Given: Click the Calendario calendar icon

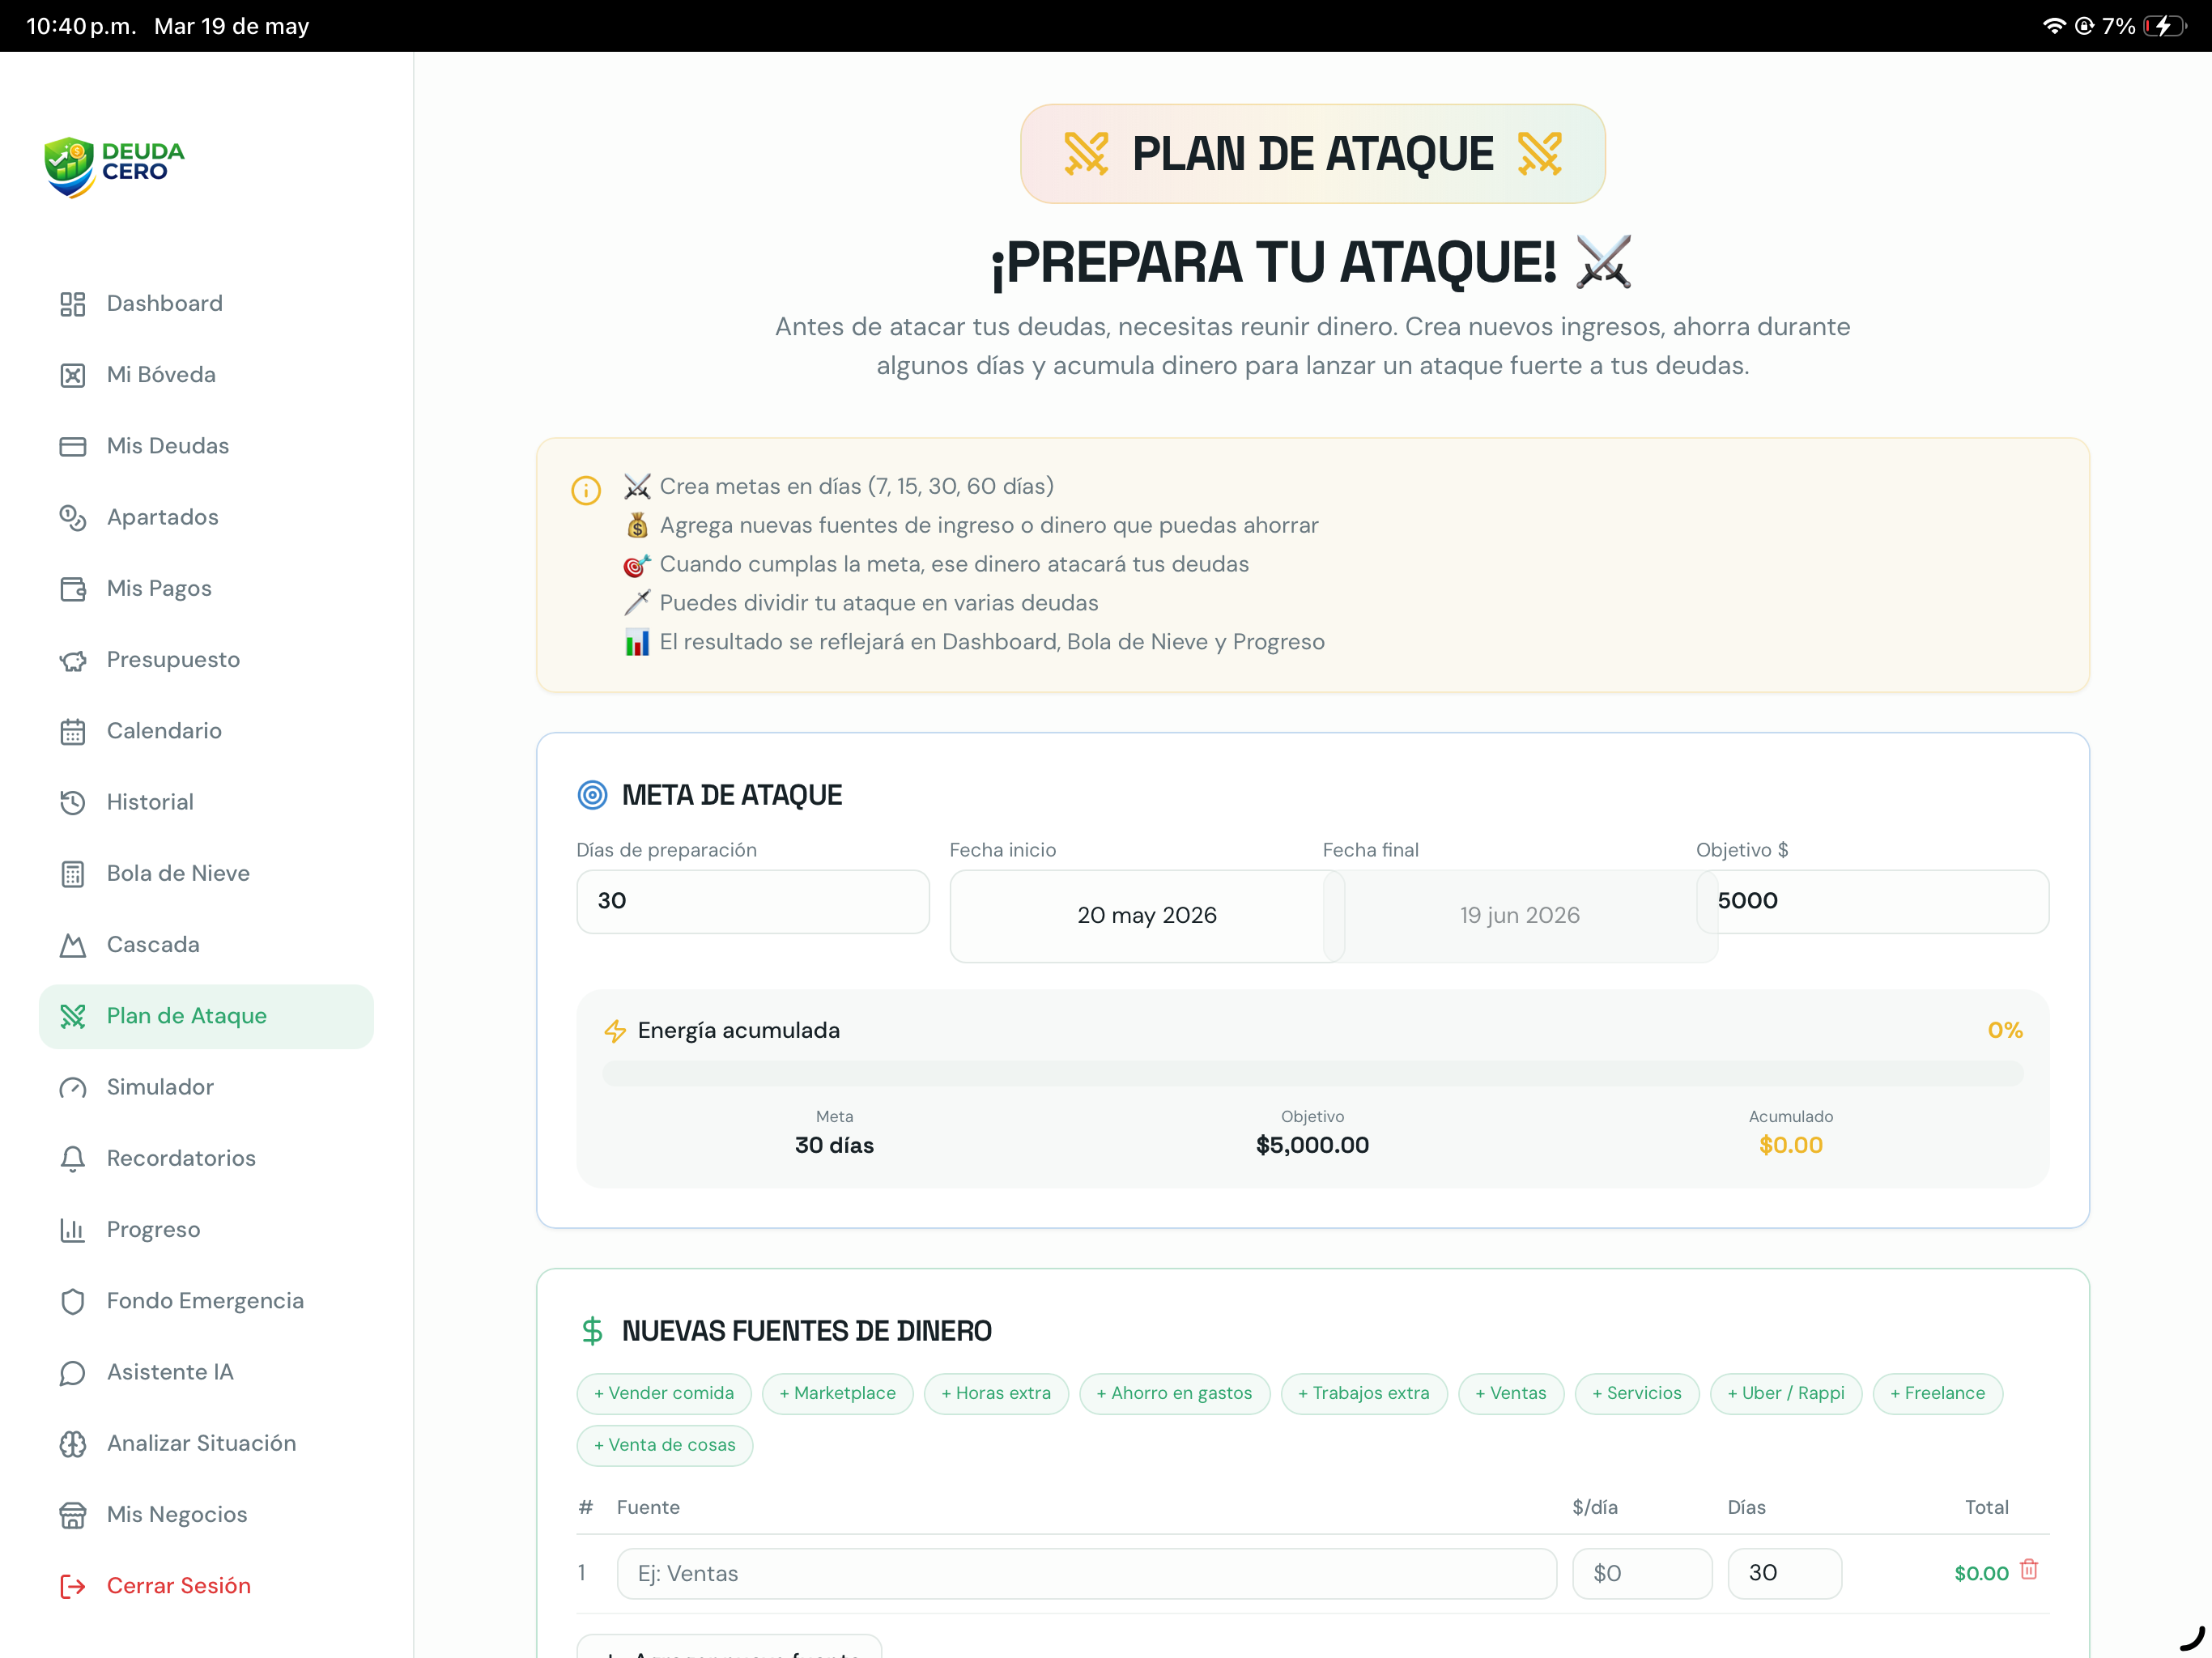Looking at the screenshot, I should [72, 731].
